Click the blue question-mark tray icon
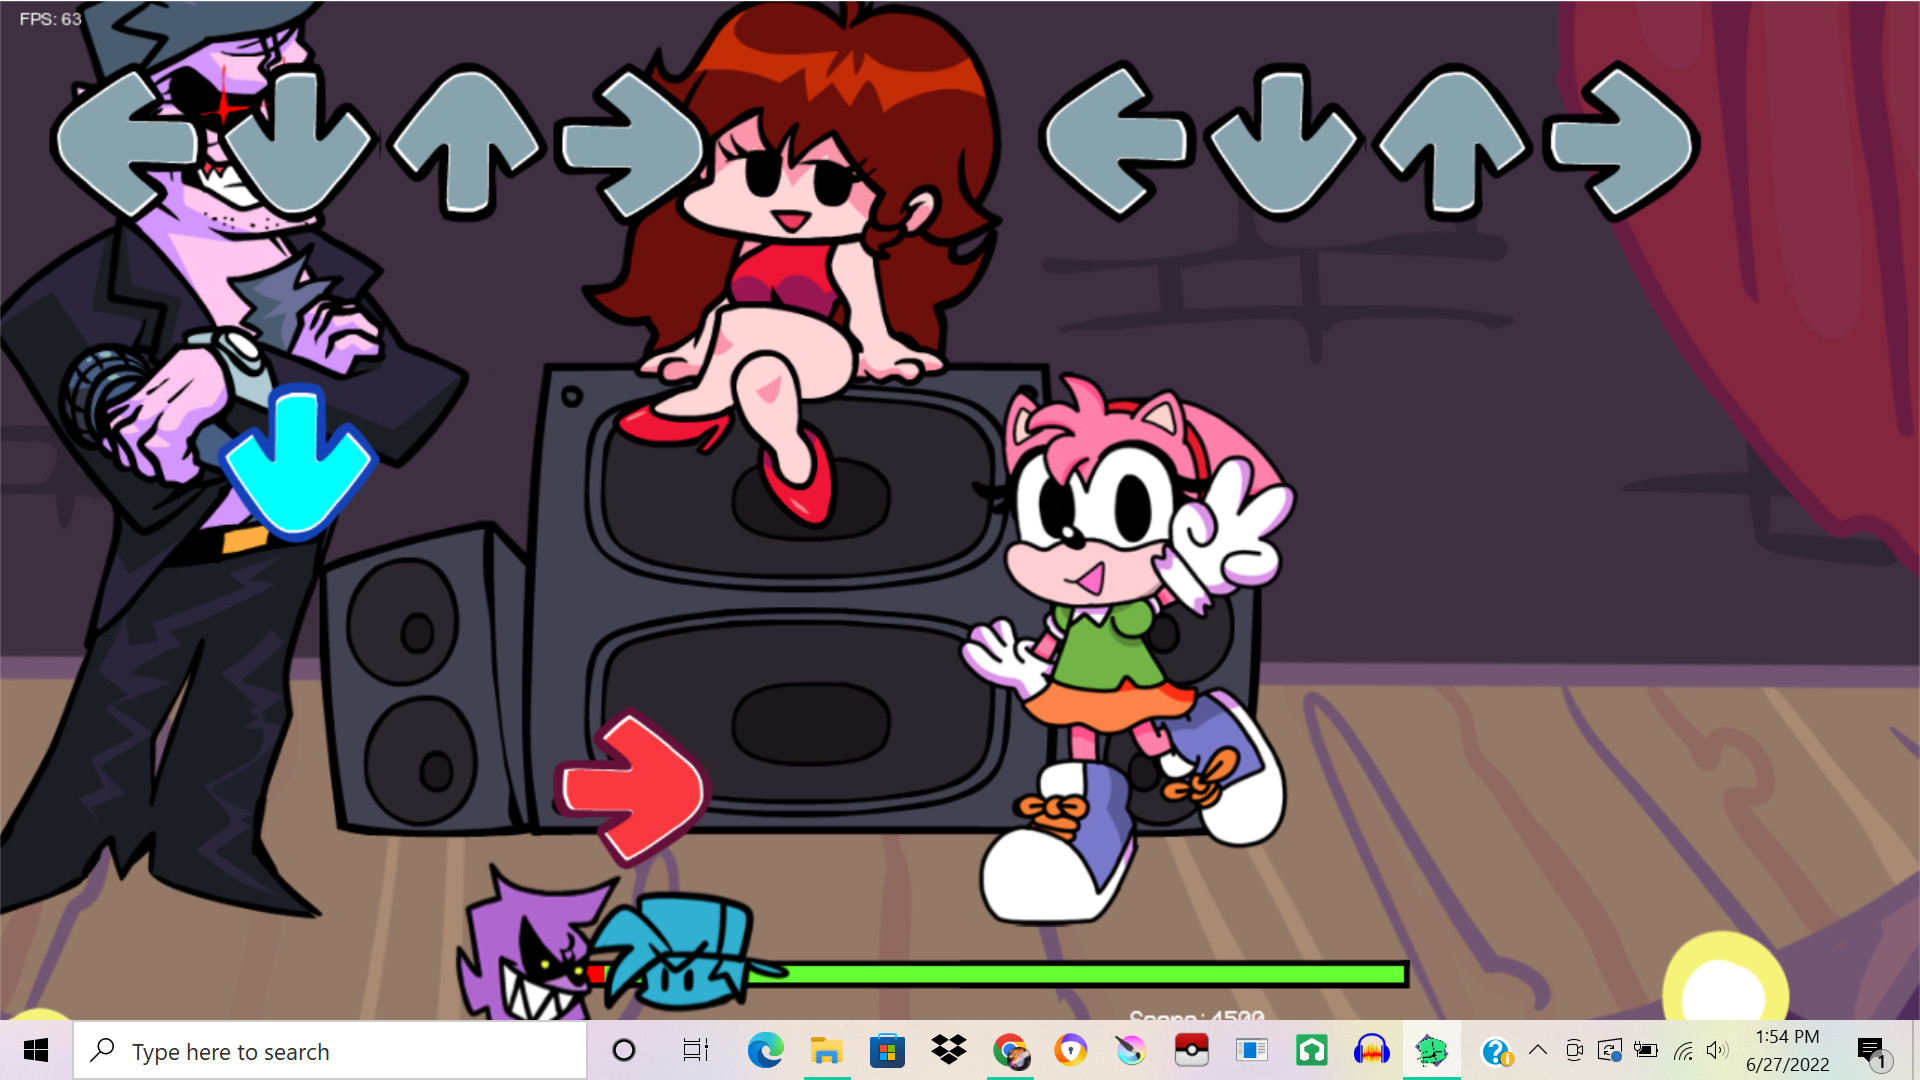This screenshot has height=1080, width=1920. (x=1497, y=1051)
